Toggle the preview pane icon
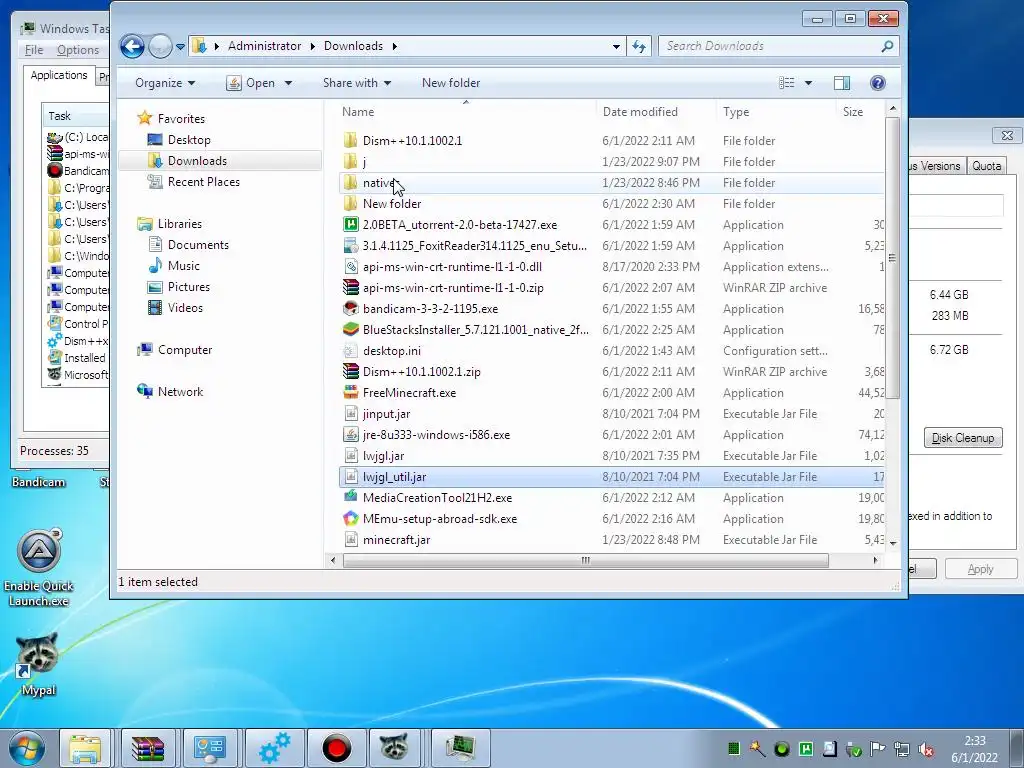Viewport: 1024px width, 768px height. click(842, 83)
